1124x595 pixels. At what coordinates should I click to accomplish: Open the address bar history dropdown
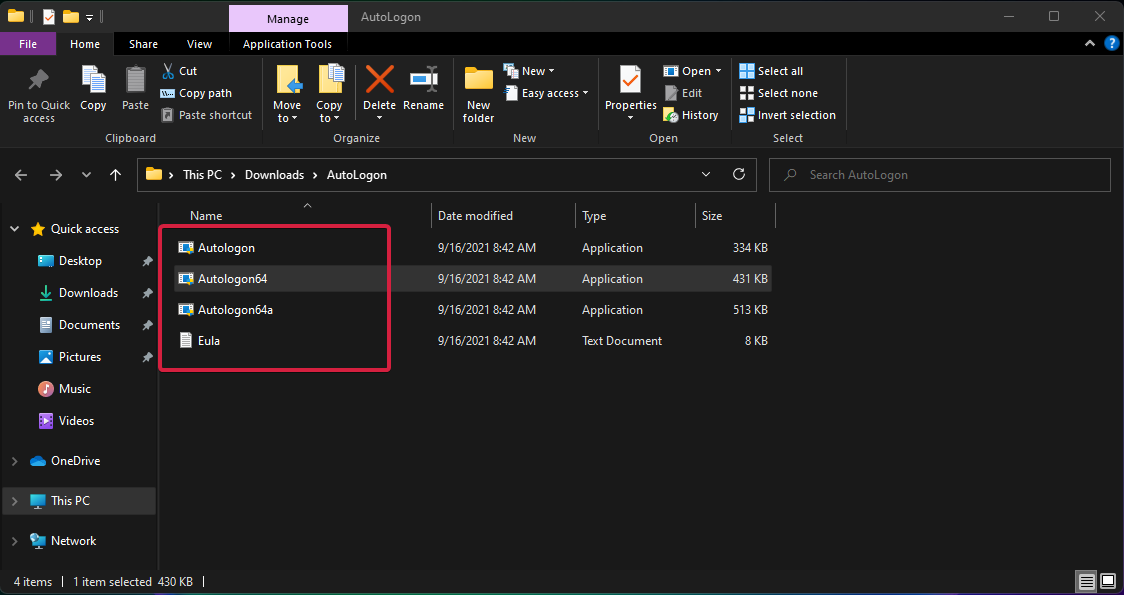pyautogui.click(x=706, y=174)
